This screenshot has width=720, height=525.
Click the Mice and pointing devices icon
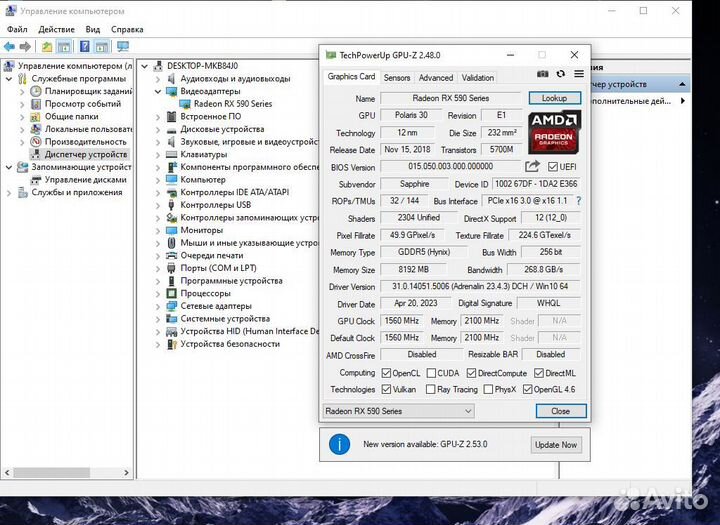click(171, 243)
